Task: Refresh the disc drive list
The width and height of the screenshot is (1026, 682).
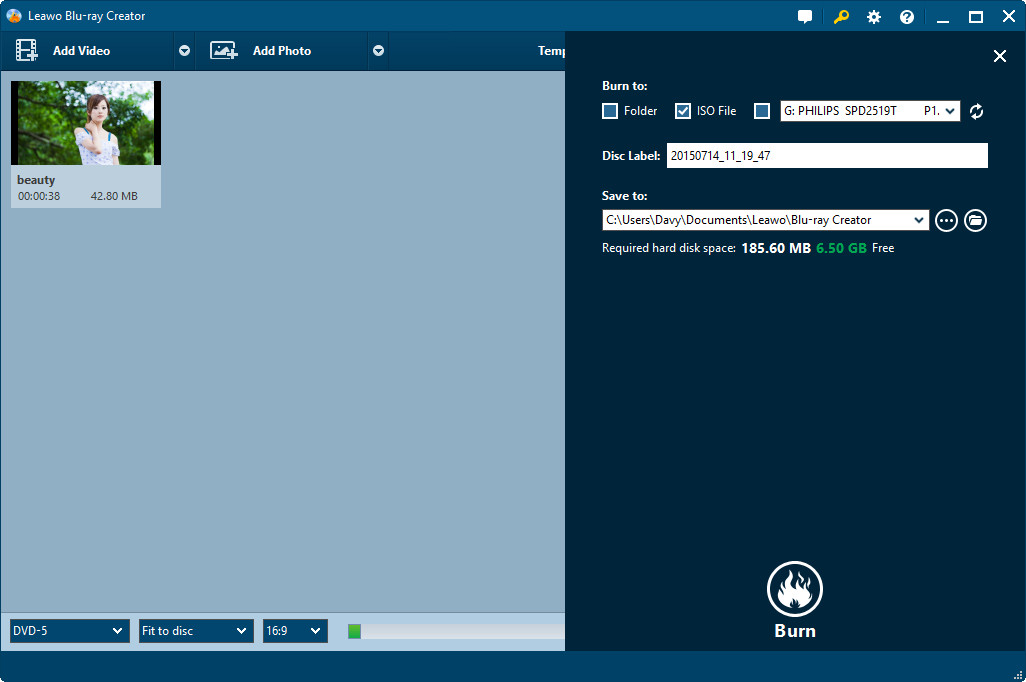Action: click(976, 111)
